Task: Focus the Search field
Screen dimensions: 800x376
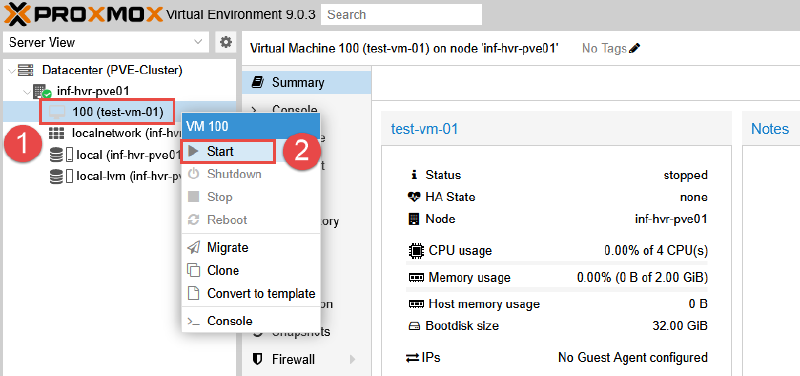Action: tap(402, 14)
